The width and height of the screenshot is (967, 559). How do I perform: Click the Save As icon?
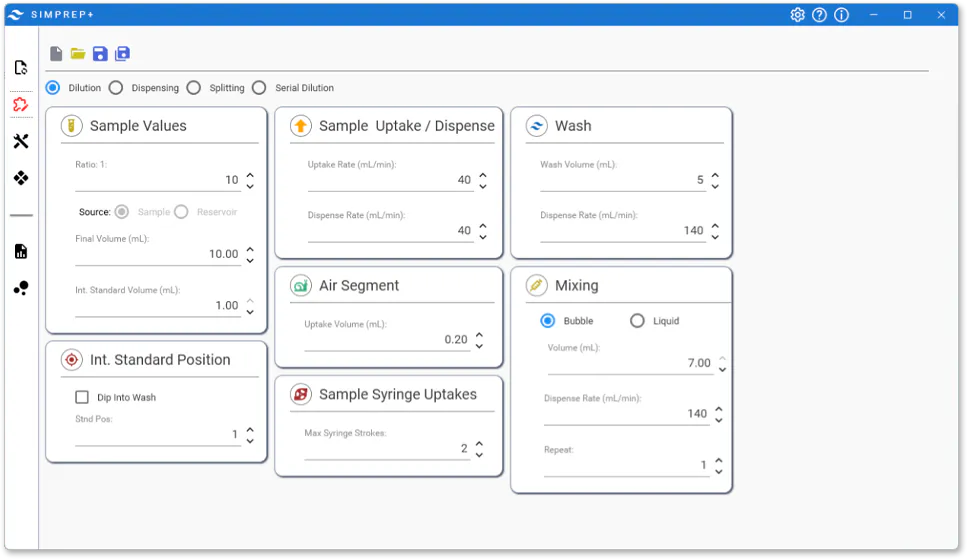click(x=122, y=54)
